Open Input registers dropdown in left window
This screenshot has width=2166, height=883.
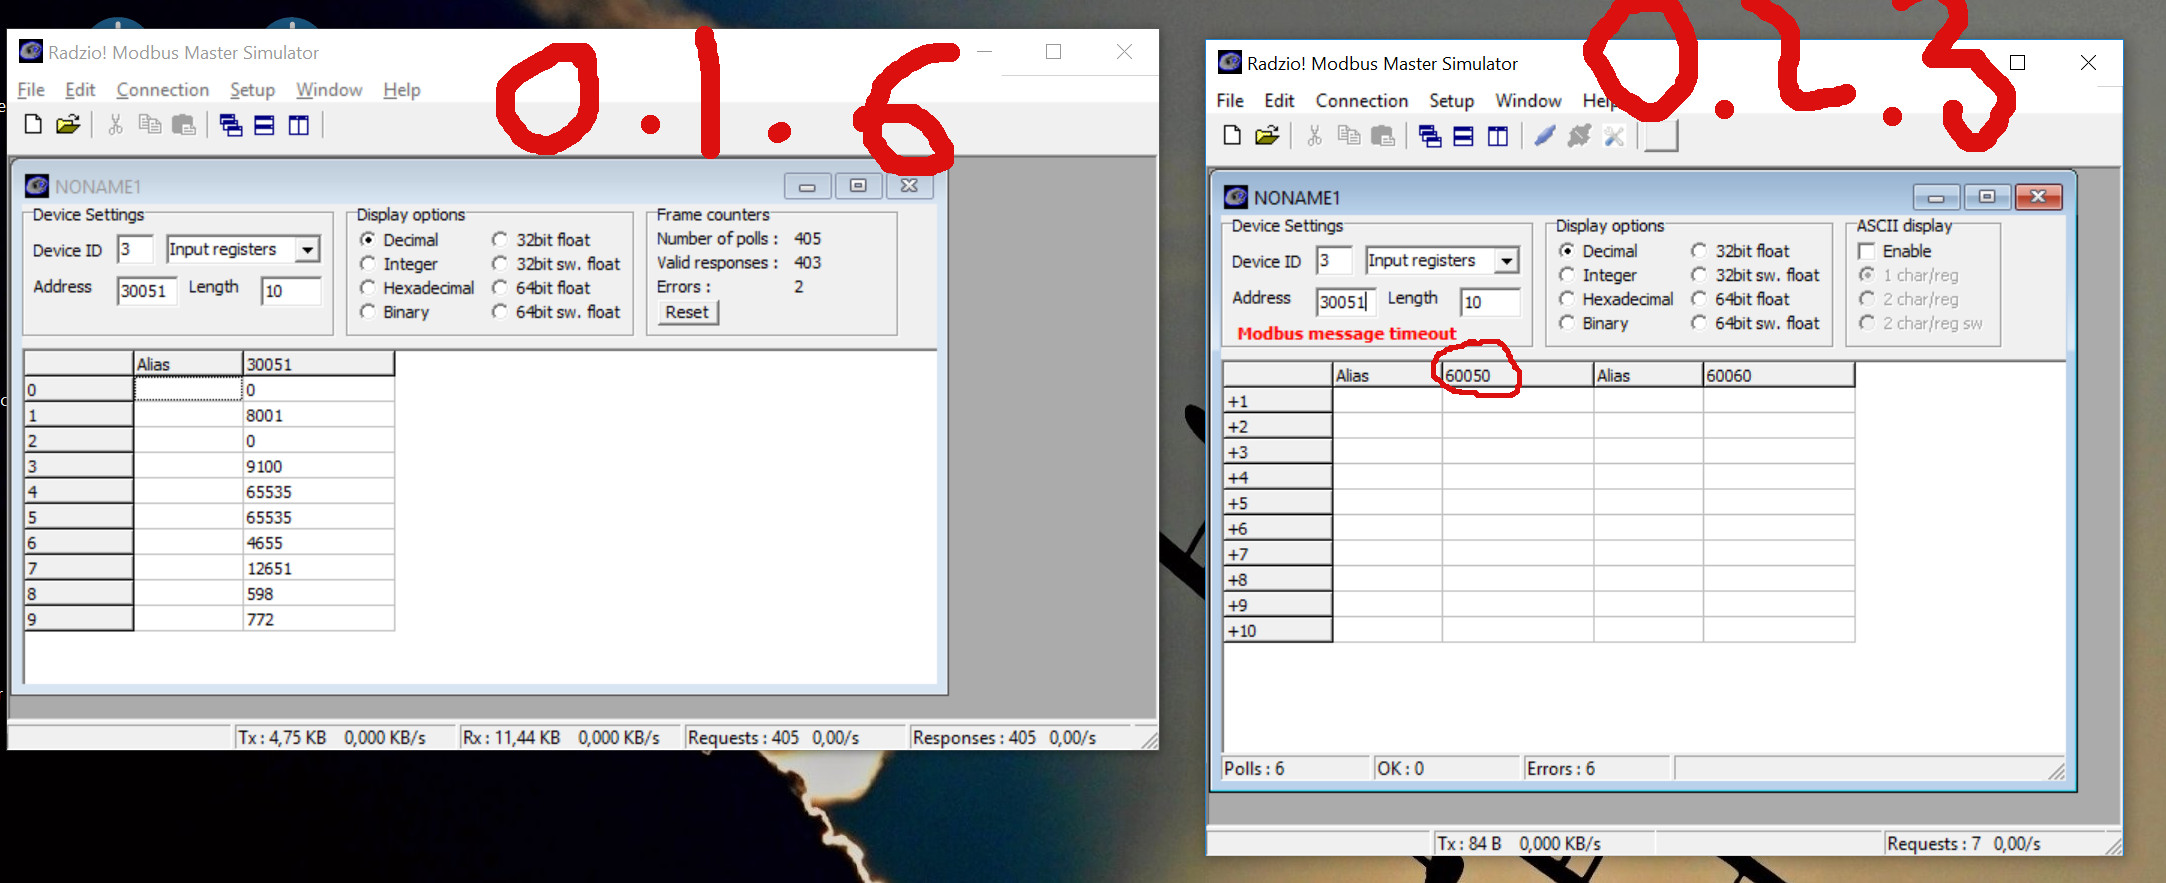coord(308,249)
